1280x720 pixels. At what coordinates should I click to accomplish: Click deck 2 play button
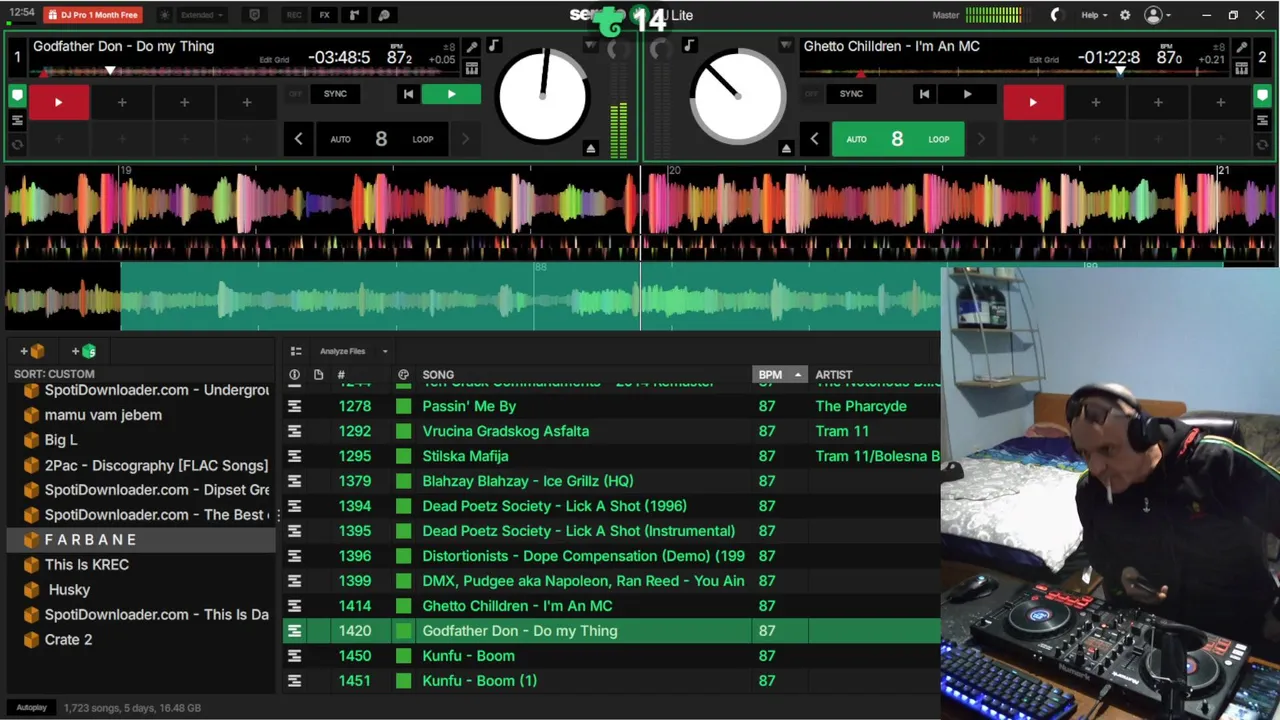tap(967, 94)
